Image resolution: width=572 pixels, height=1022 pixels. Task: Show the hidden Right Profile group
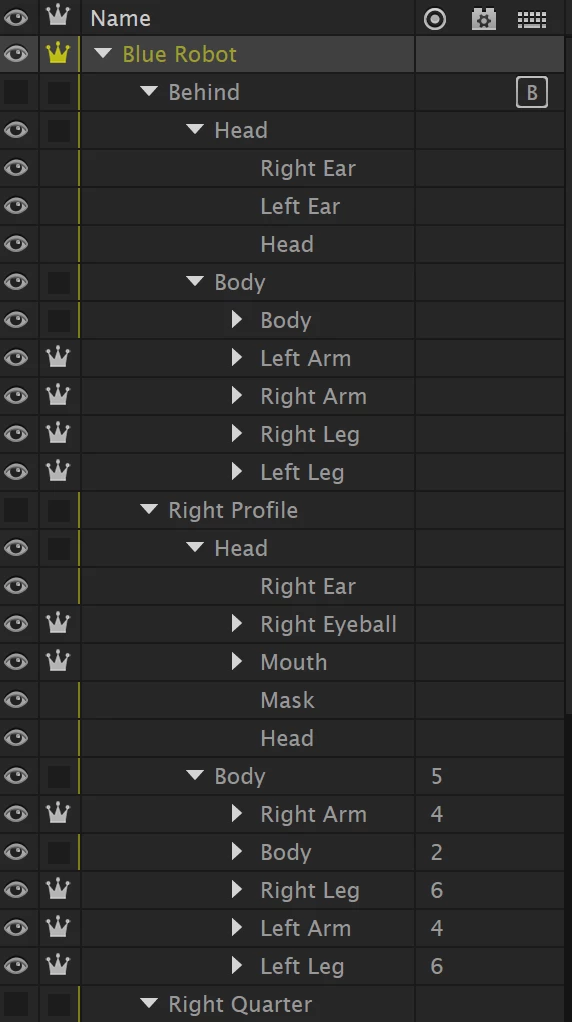pyautogui.click(x=16, y=510)
